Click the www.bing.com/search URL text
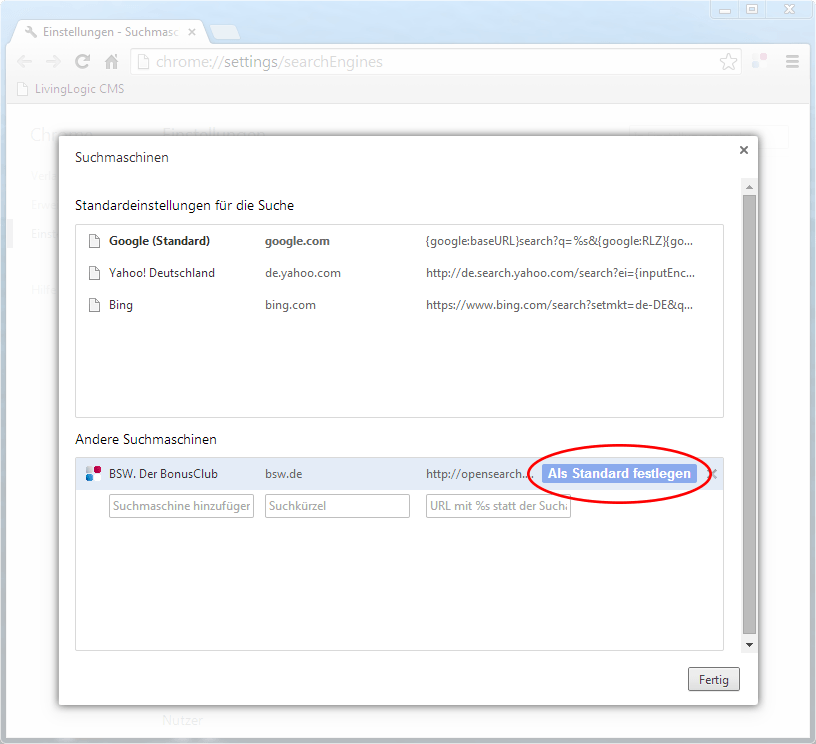This screenshot has width=816, height=744. point(559,305)
